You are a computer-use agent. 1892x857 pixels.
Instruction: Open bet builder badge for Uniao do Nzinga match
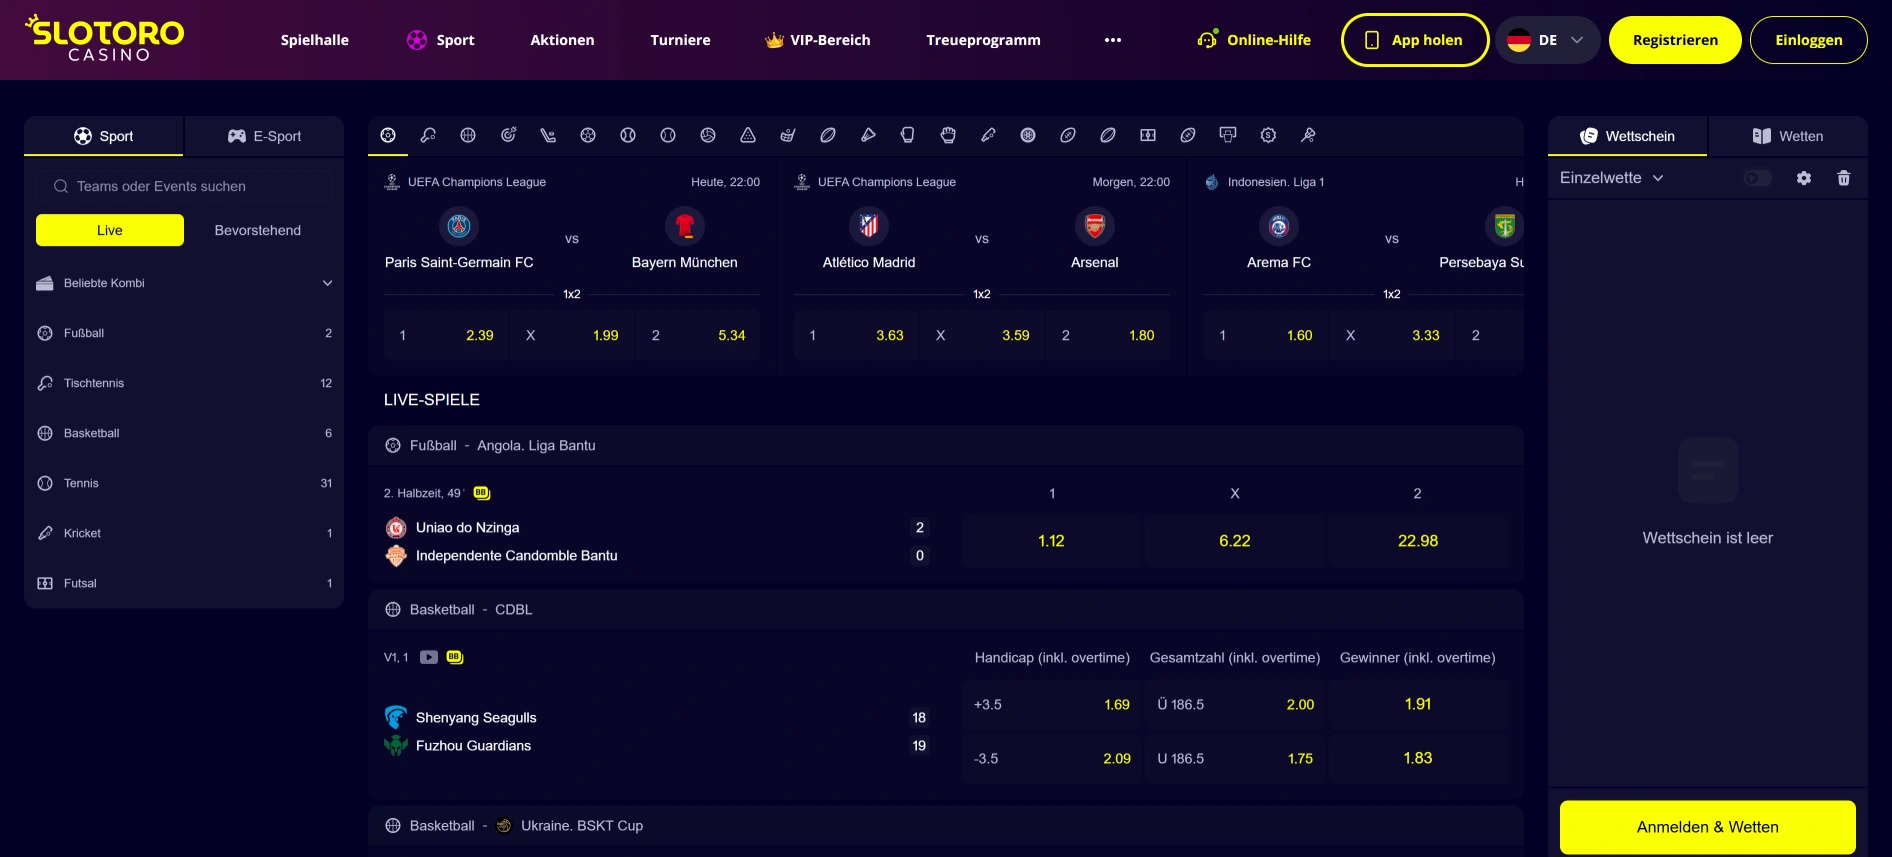tap(481, 493)
